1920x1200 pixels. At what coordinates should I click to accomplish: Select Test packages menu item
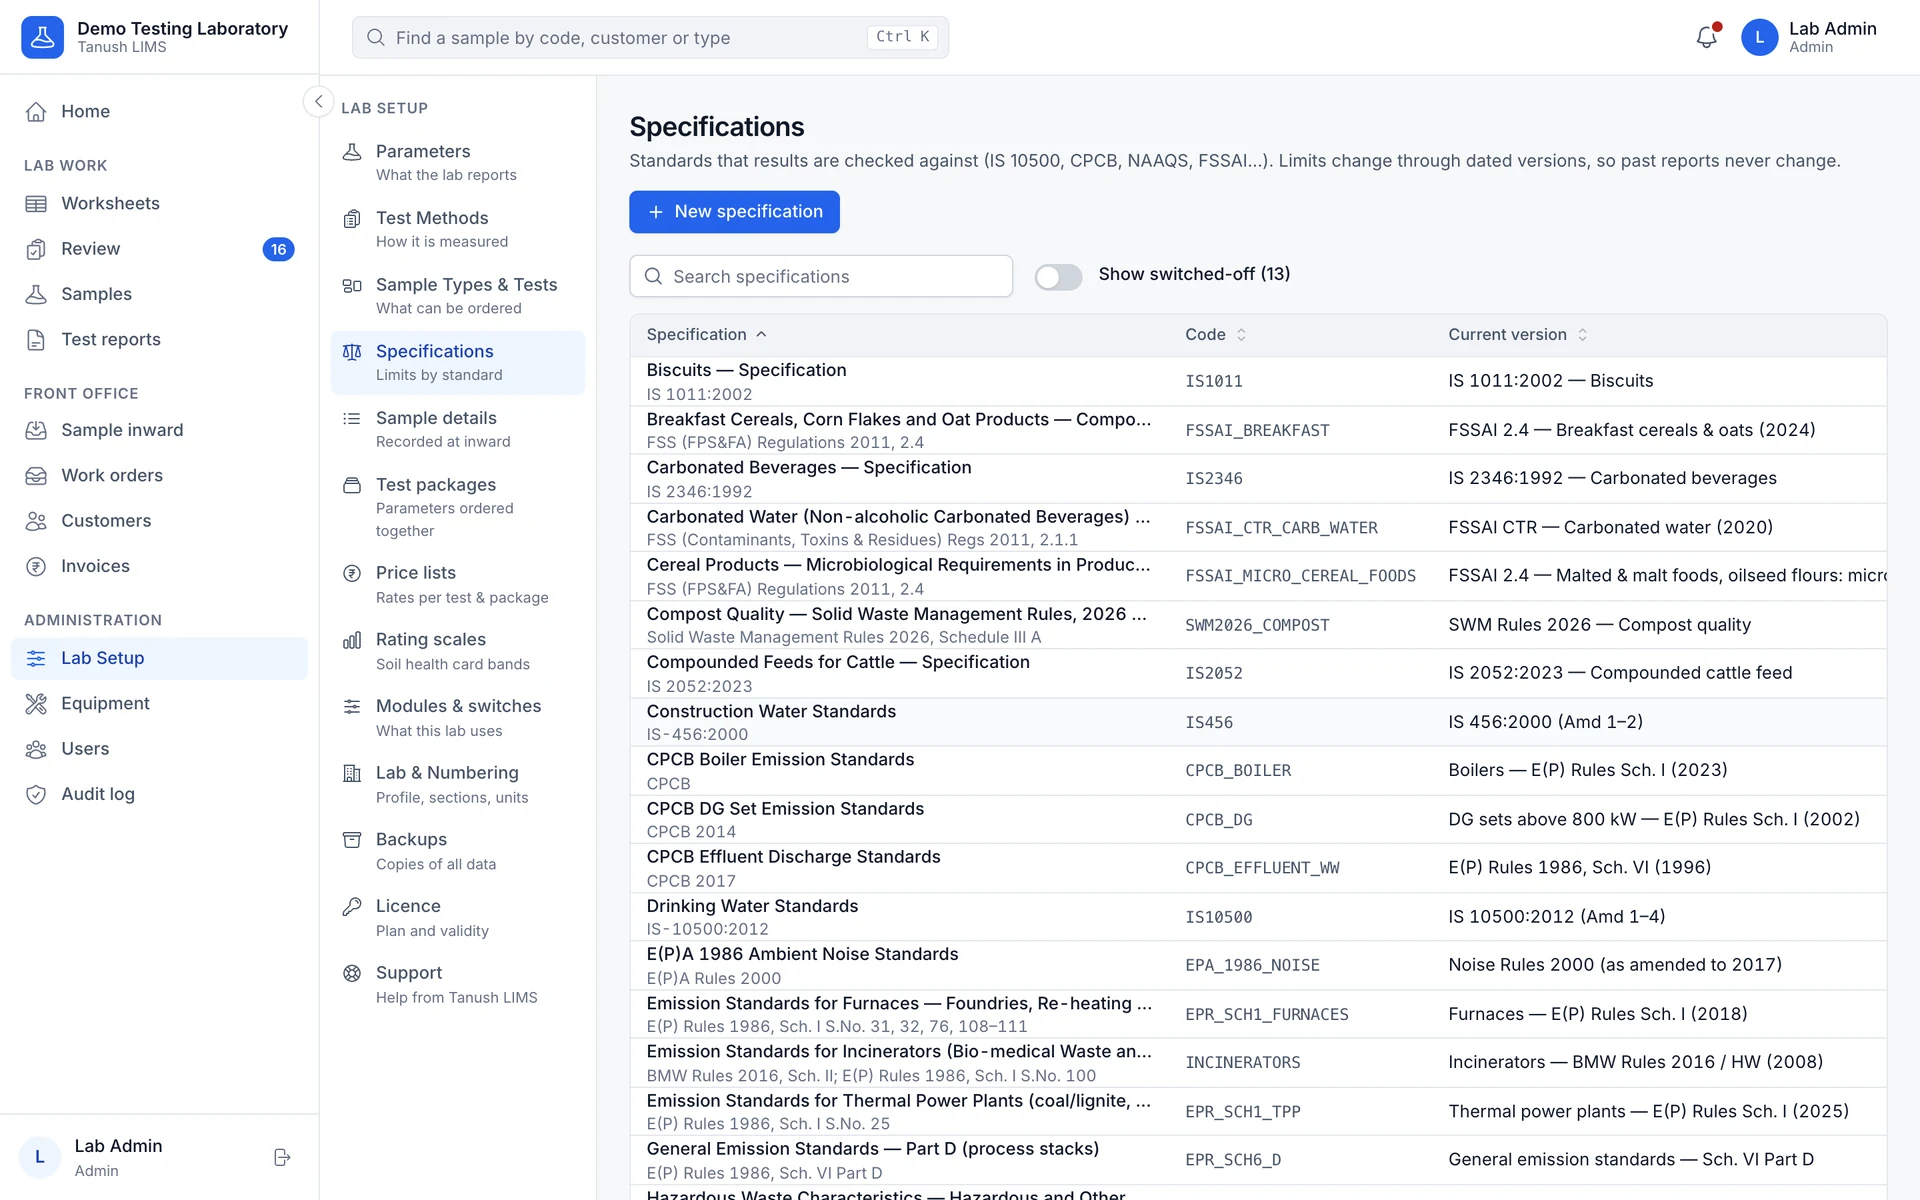point(458,507)
